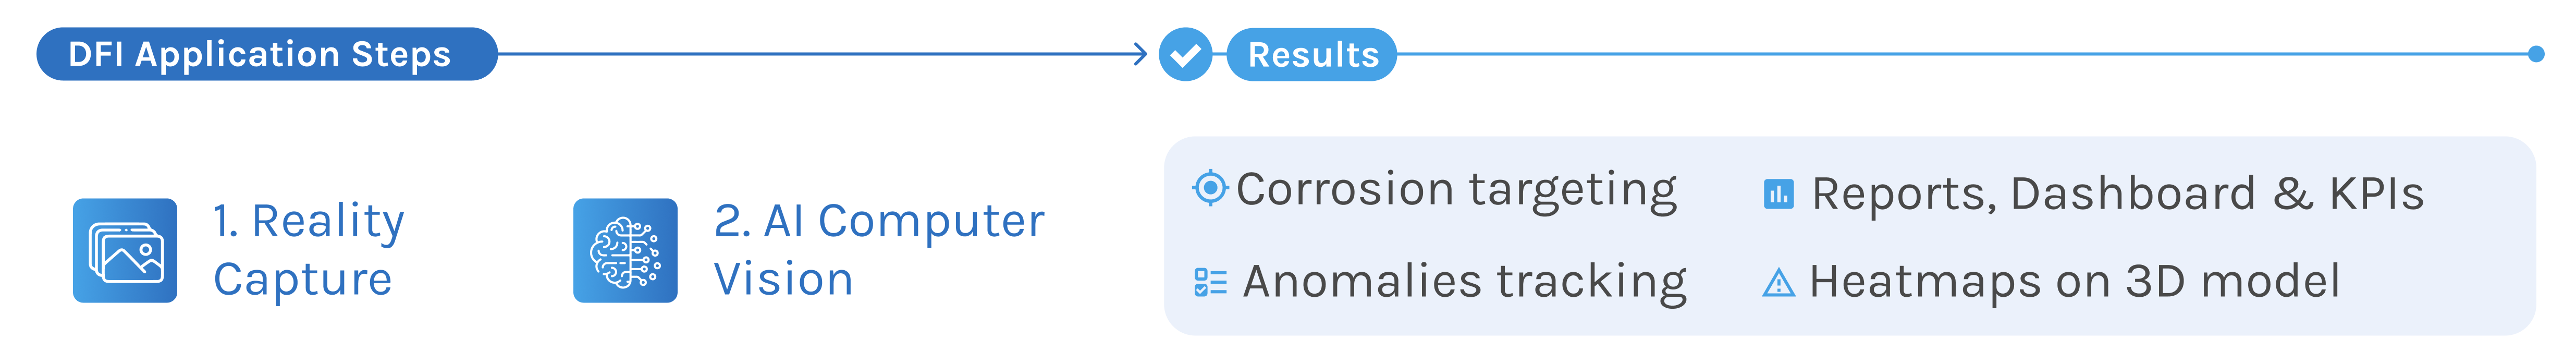This screenshot has width=2576, height=363.
Task: Click the AI Computer Vision brain icon
Action: pyautogui.click(x=625, y=250)
